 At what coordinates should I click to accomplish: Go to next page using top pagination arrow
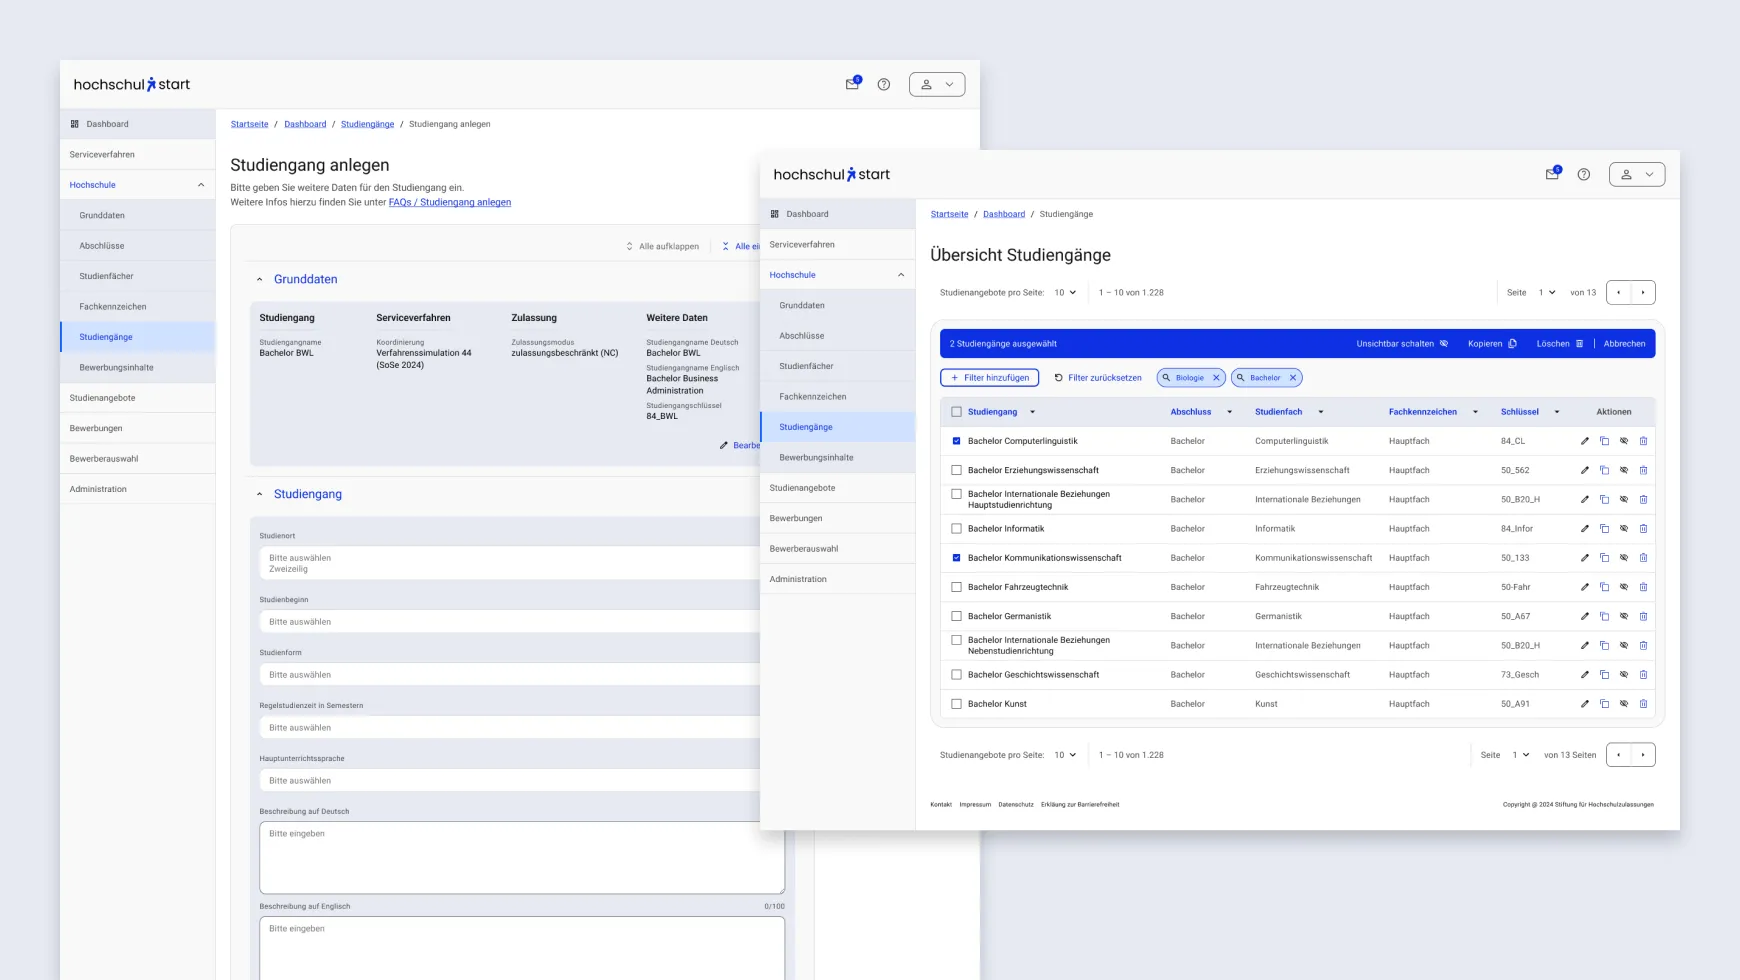click(1643, 293)
